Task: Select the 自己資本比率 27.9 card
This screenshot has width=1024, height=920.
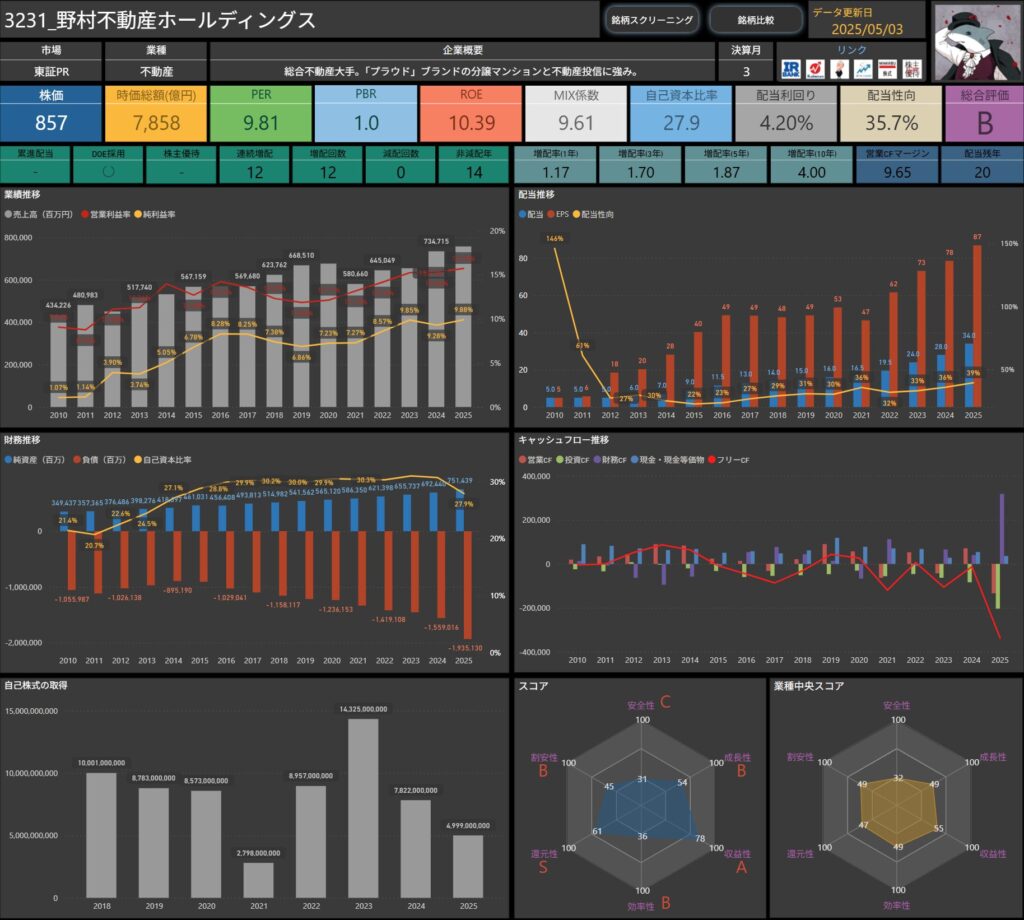Action: pyautogui.click(x=681, y=114)
